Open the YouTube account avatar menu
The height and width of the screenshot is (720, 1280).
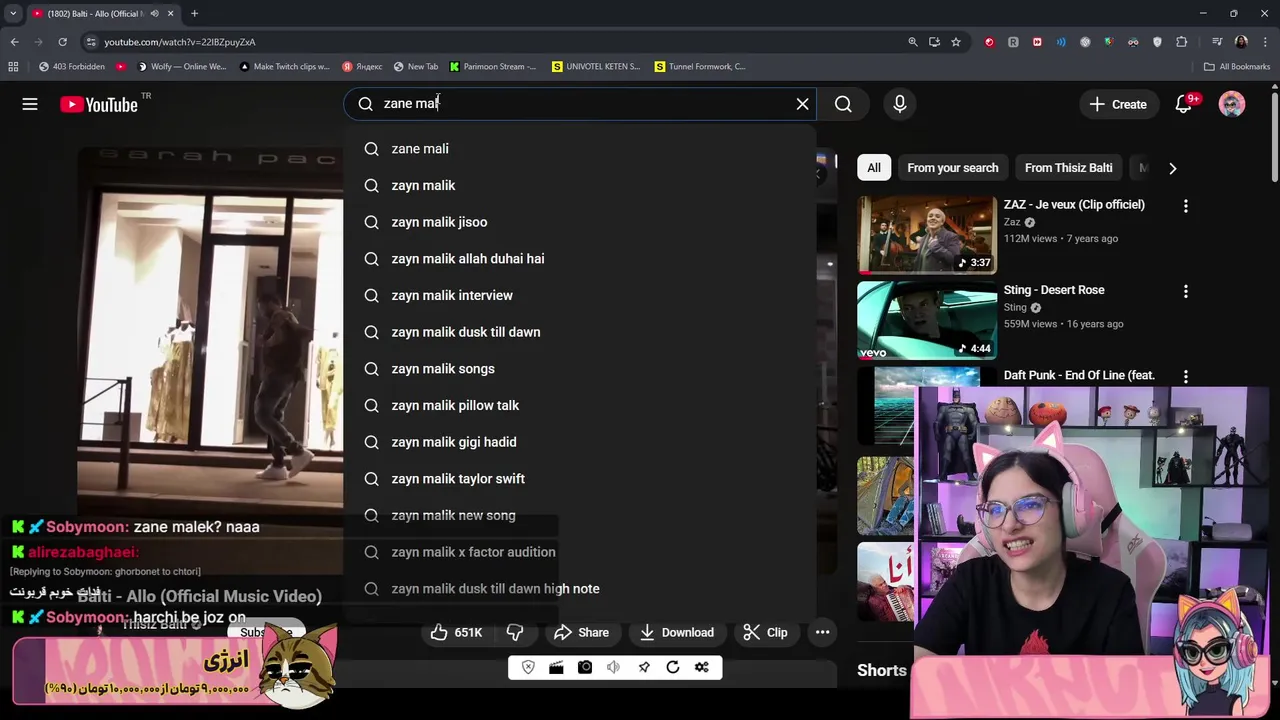1232,104
